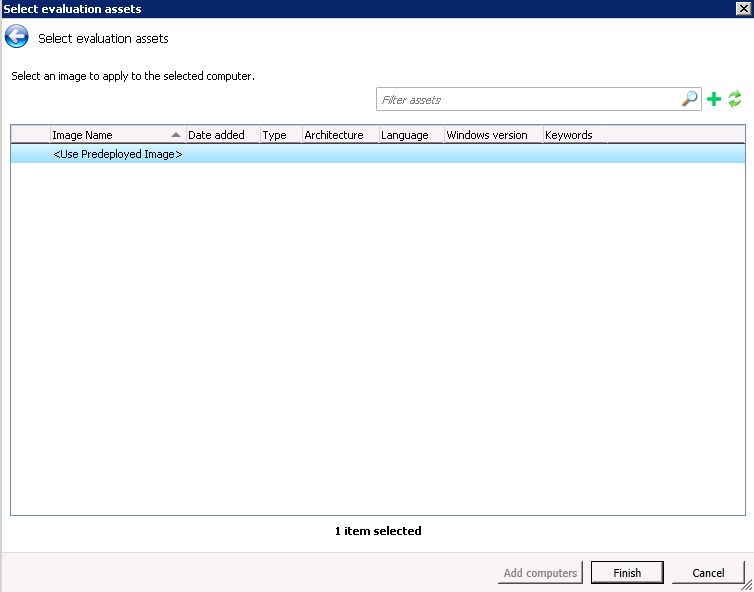Click the Add computers button
This screenshot has height=592, width=754.
coord(540,573)
